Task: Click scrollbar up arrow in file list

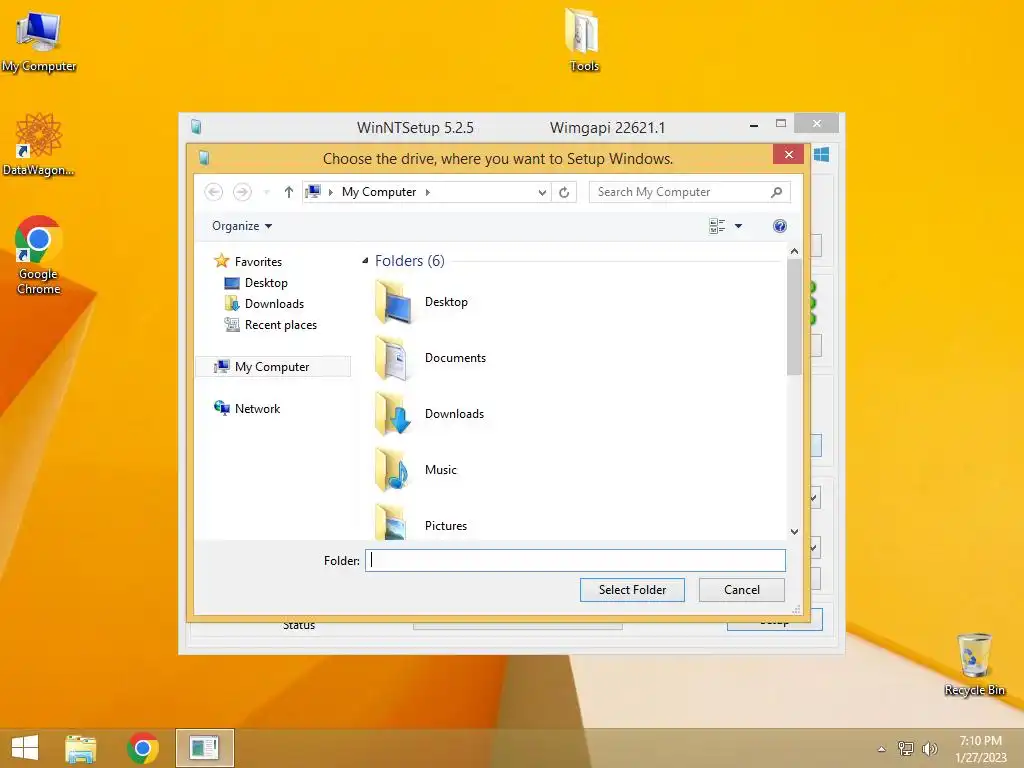Action: (x=794, y=251)
